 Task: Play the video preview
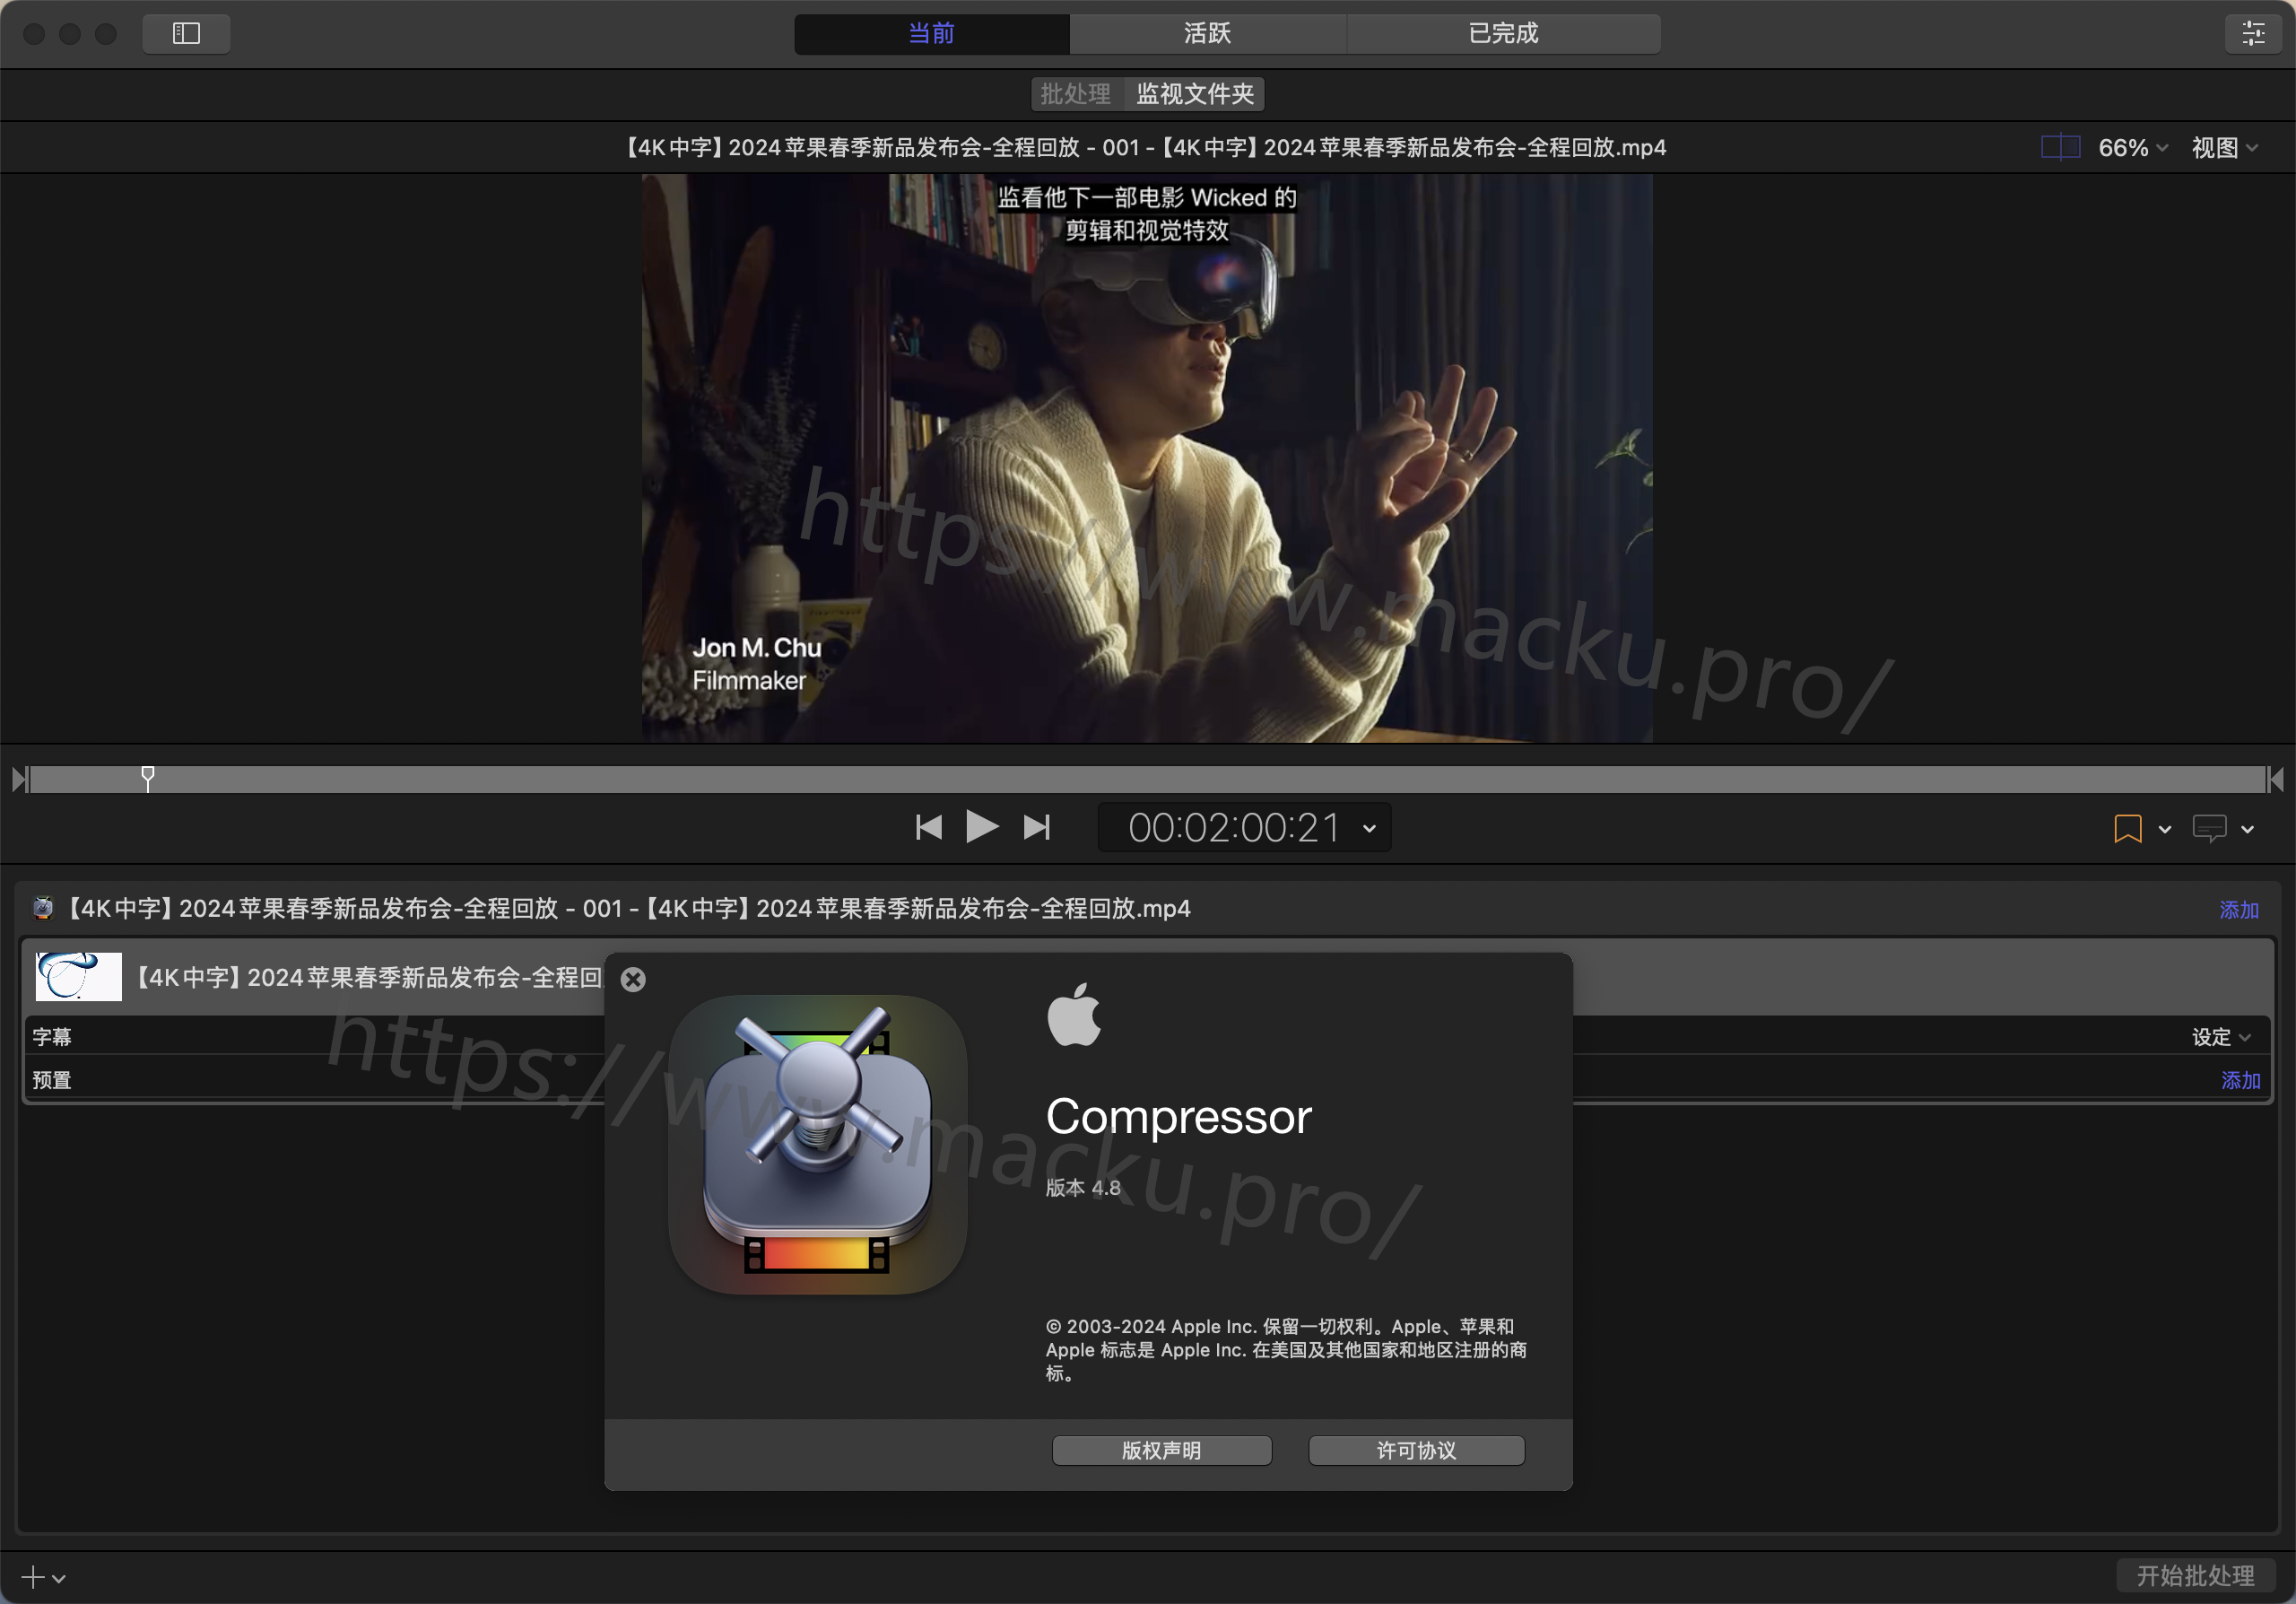point(982,827)
